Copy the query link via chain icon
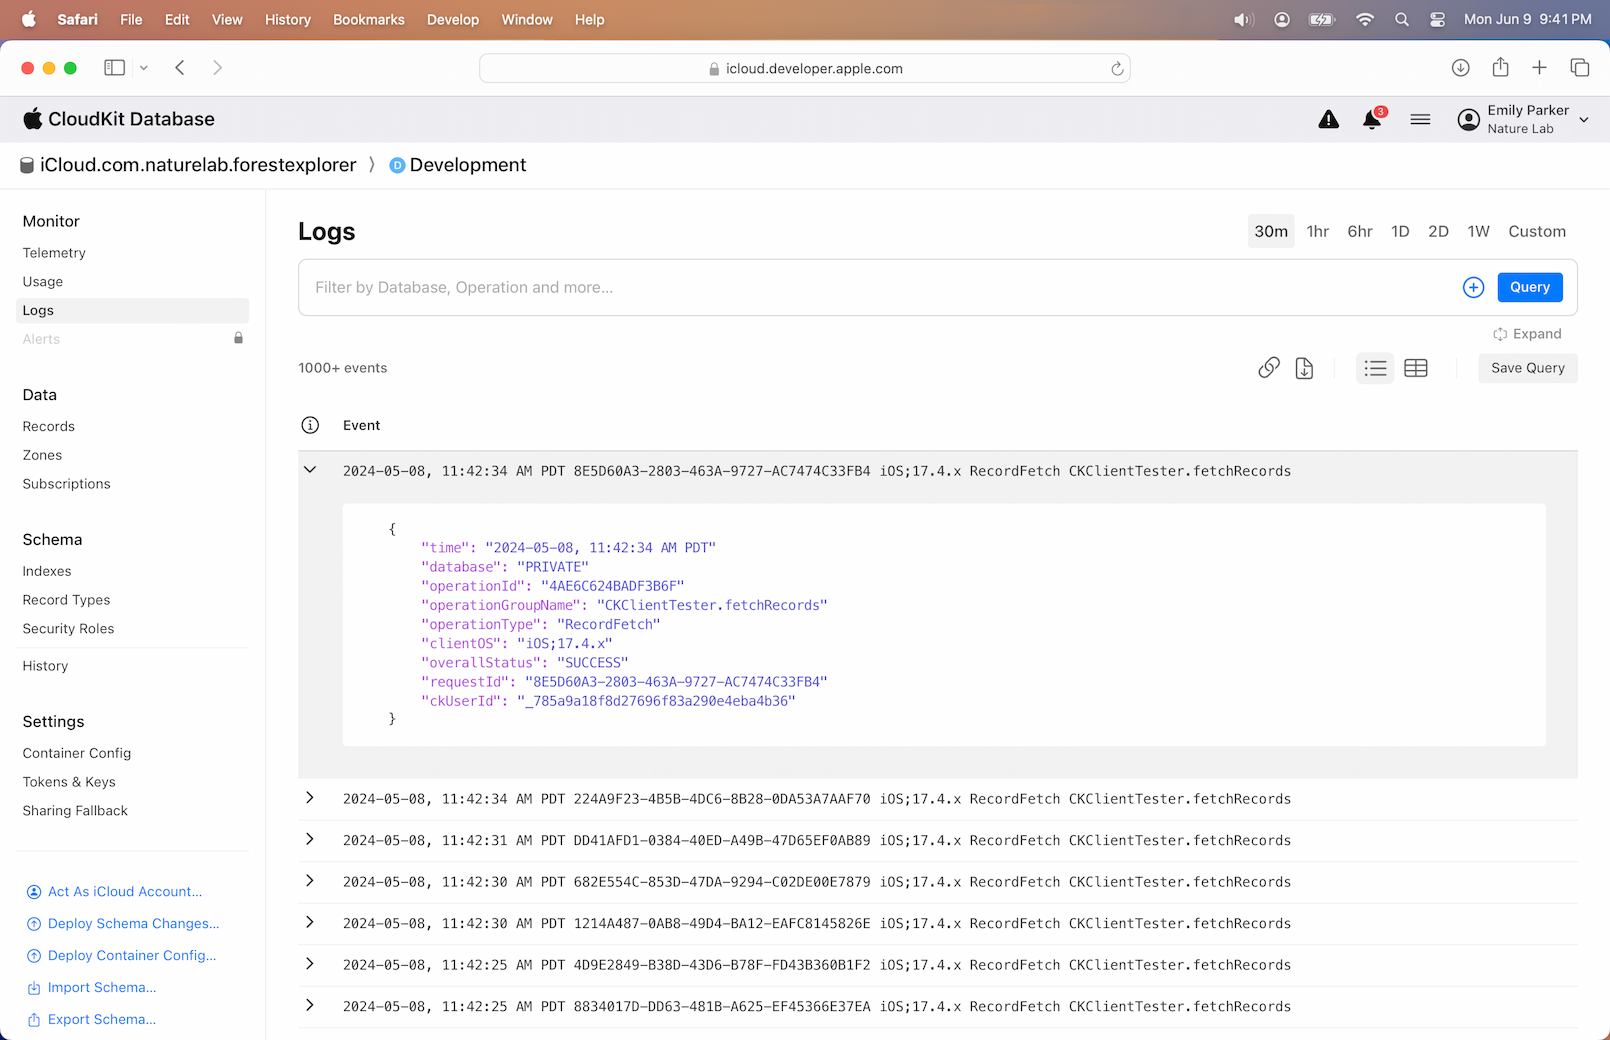This screenshot has width=1610, height=1040. (1268, 368)
